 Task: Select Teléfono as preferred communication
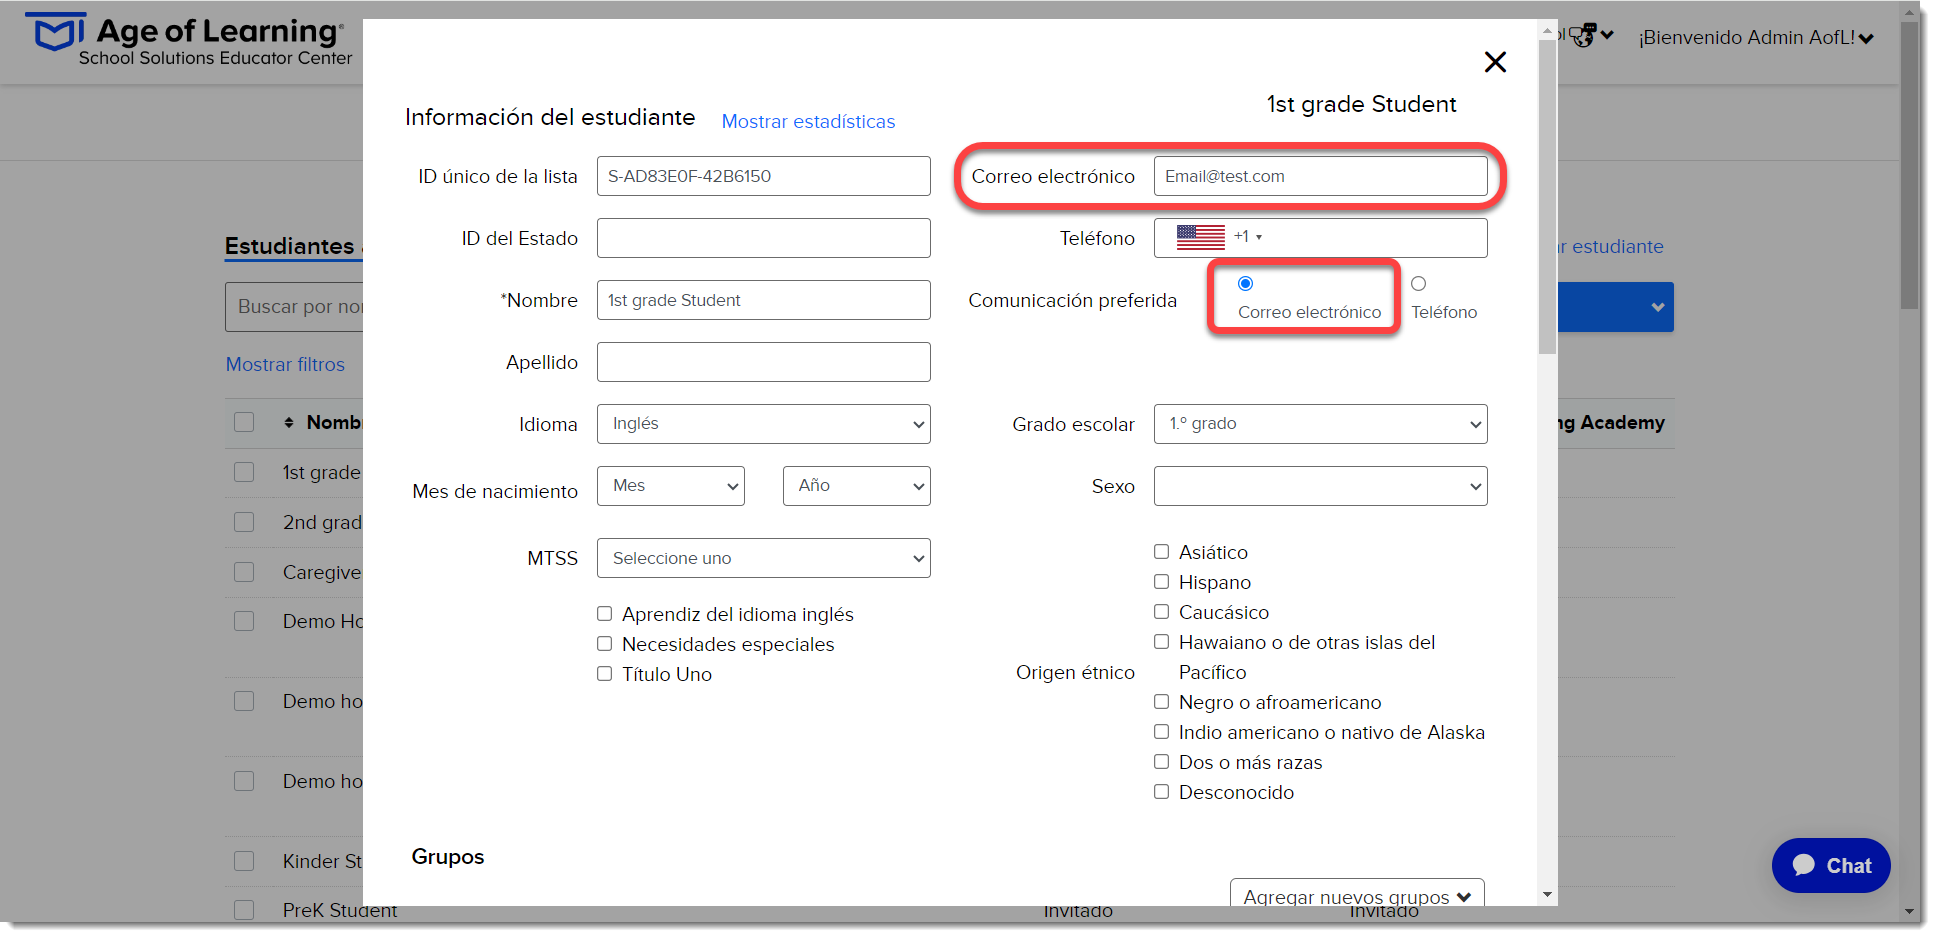click(x=1418, y=284)
